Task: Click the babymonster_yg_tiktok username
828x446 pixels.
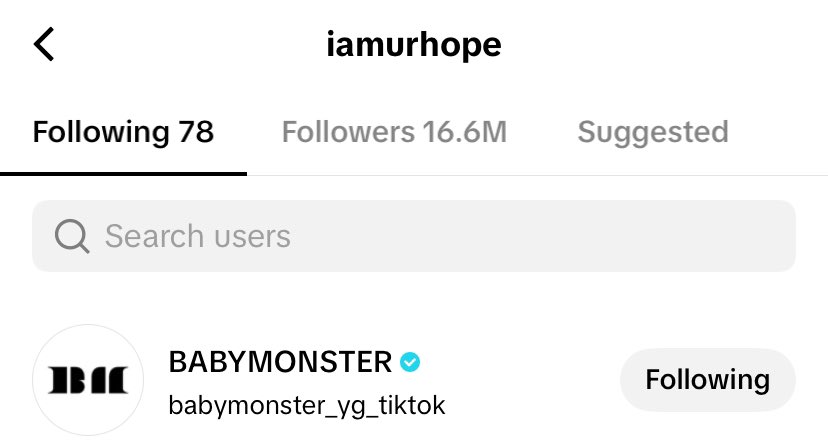Action: 307,406
